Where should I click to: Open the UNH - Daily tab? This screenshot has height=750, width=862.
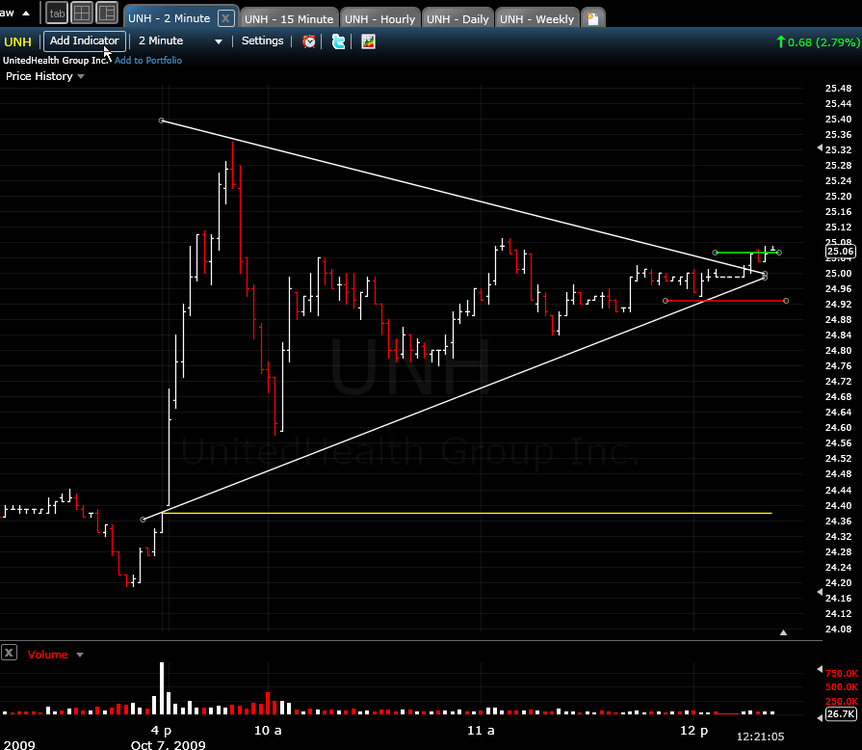[457, 19]
